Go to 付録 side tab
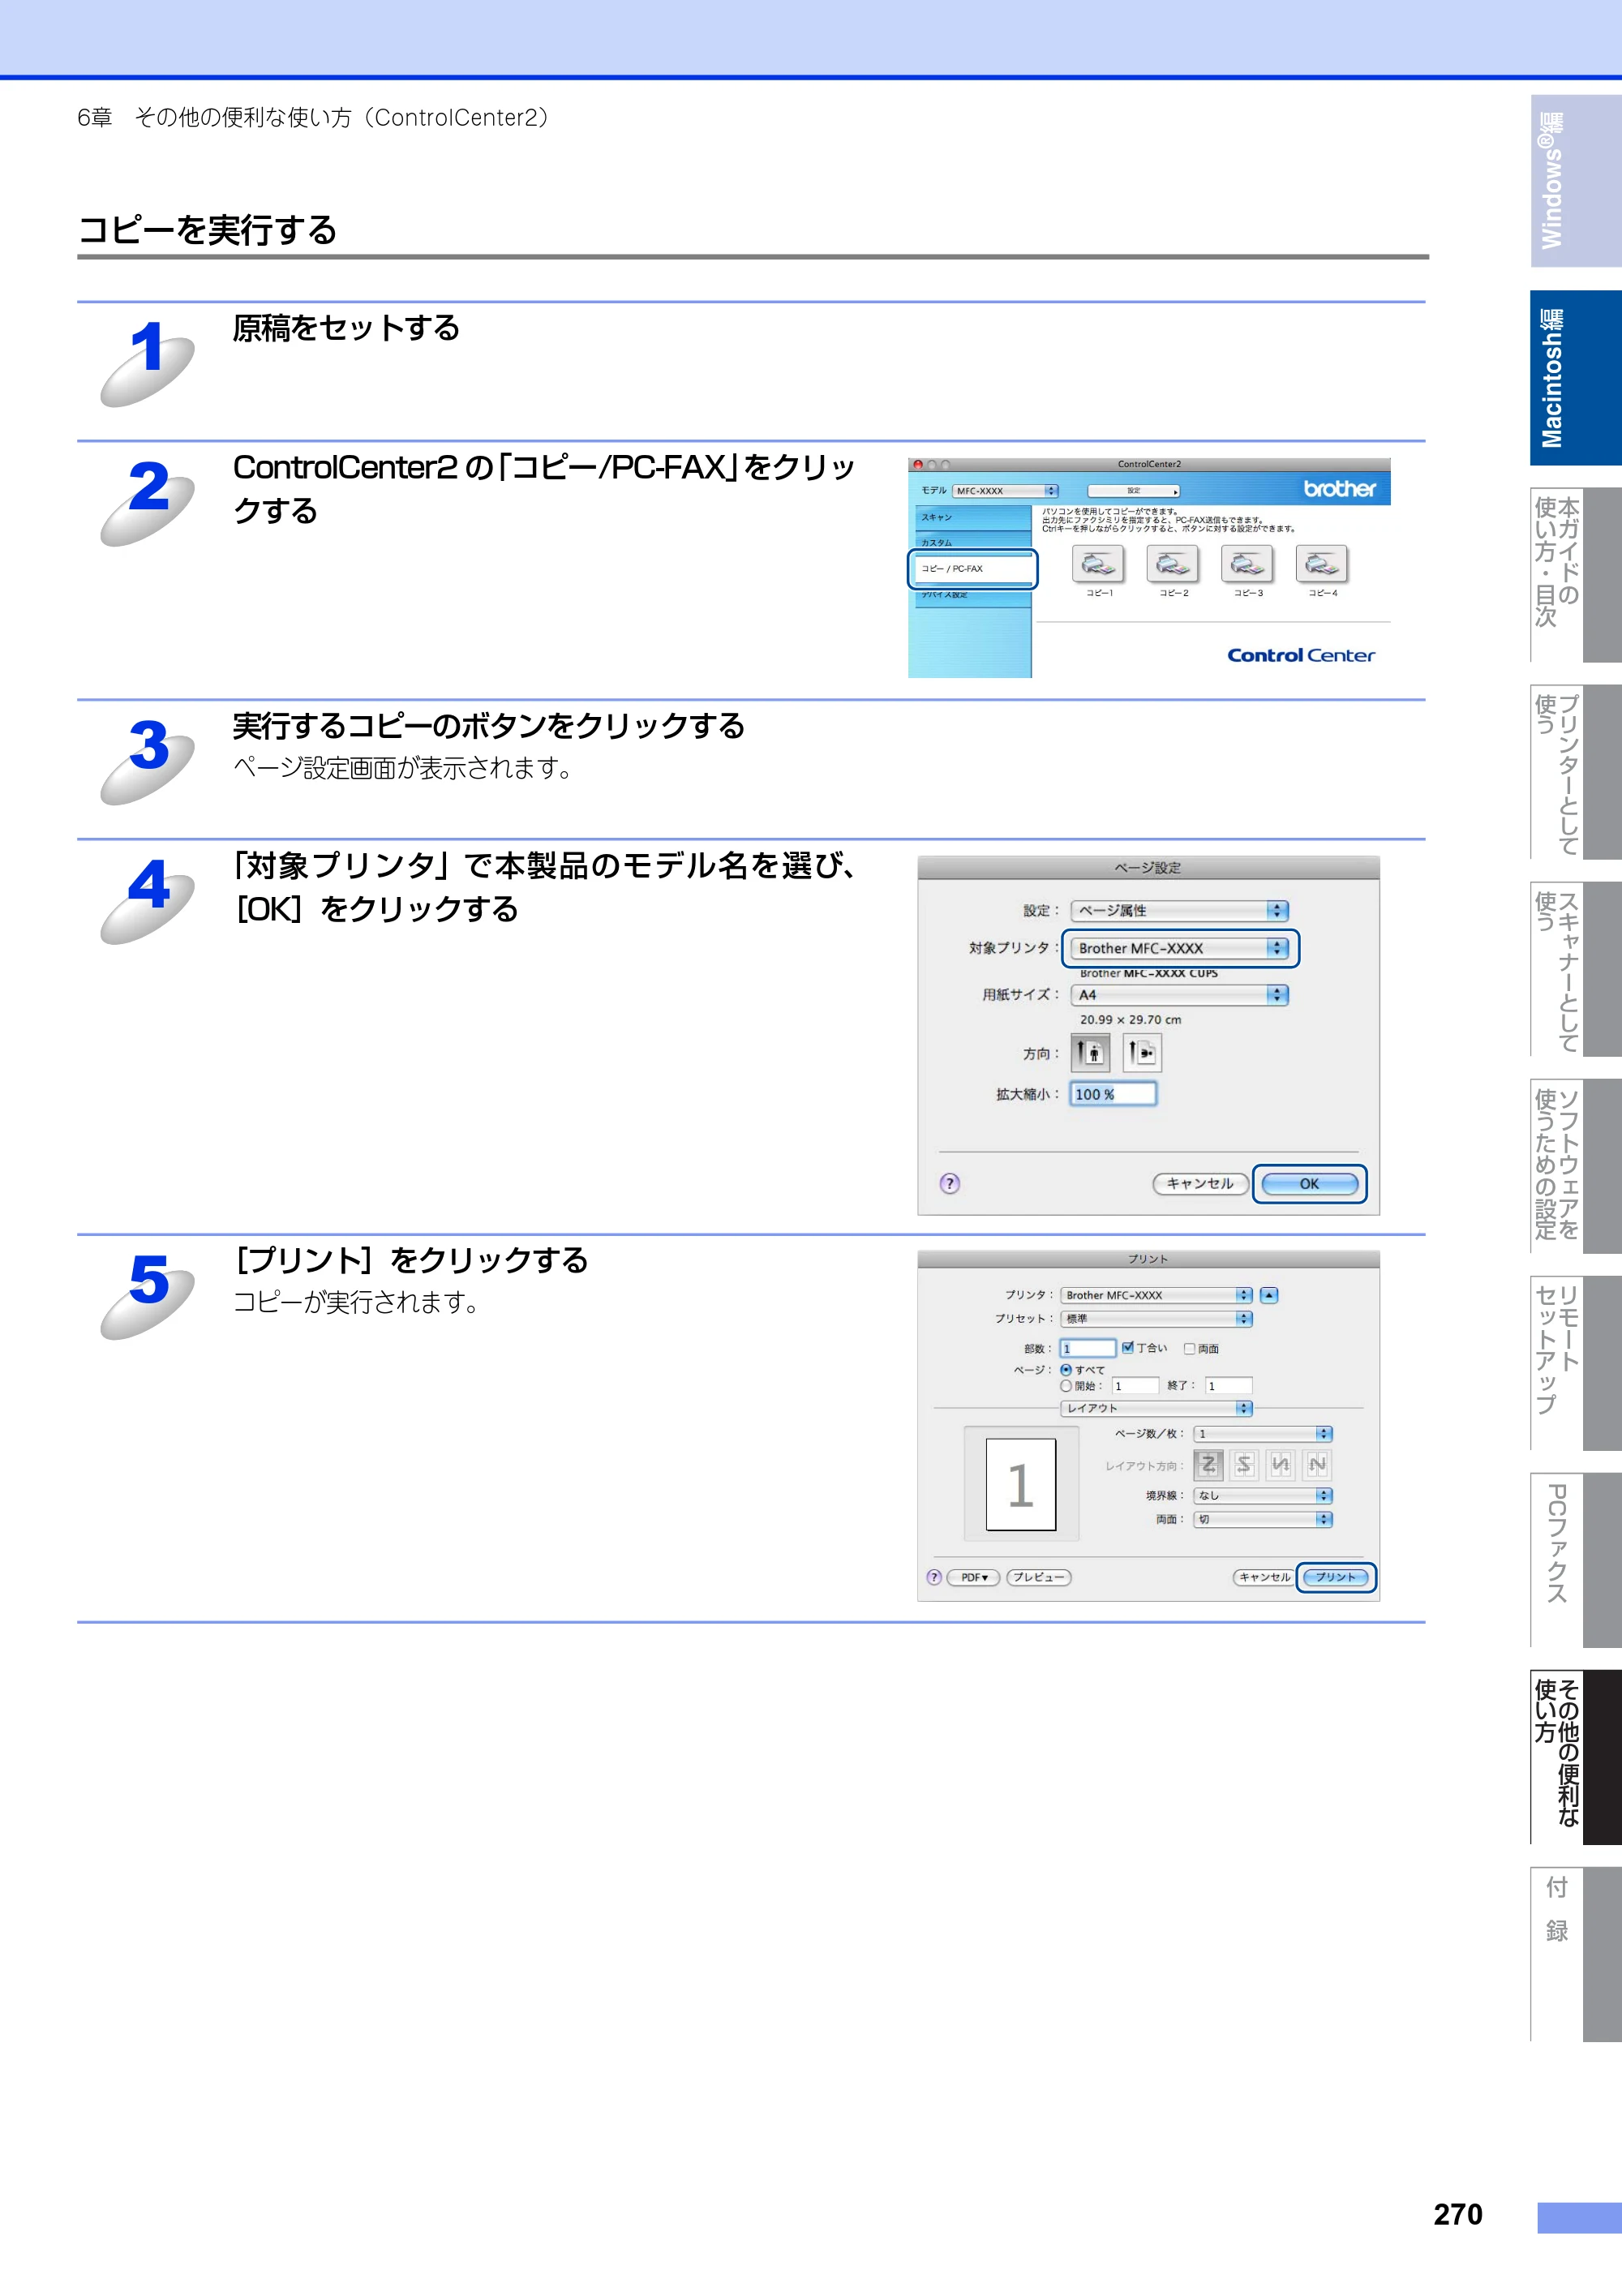The height and width of the screenshot is (2296, 1622). pyautogui.click(x=1575, y=1954)
